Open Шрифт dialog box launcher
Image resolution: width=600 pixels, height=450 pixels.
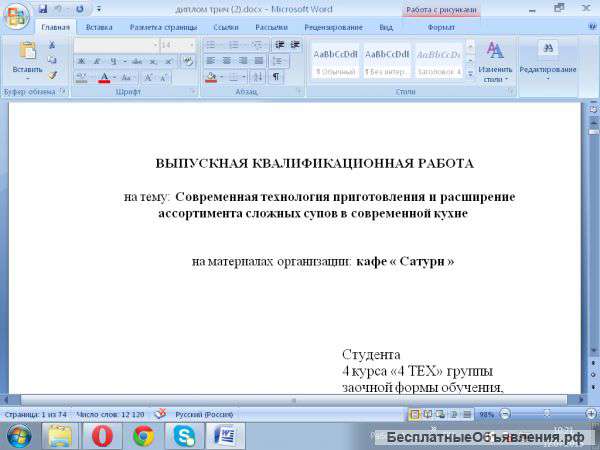(x=193, y=91)
